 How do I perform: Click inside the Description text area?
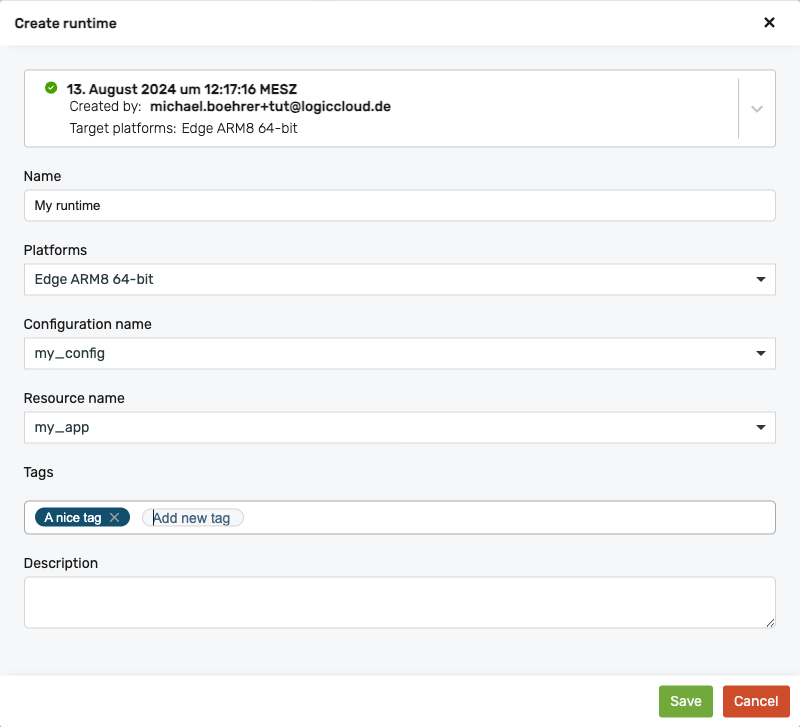click(399, 602)
